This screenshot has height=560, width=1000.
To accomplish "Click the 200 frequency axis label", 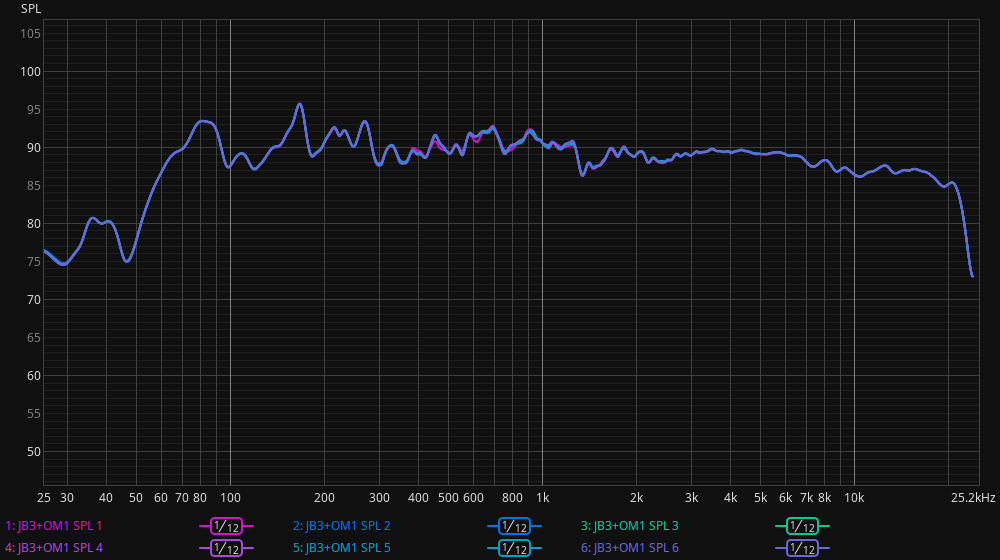I will (x=324, y=497).
